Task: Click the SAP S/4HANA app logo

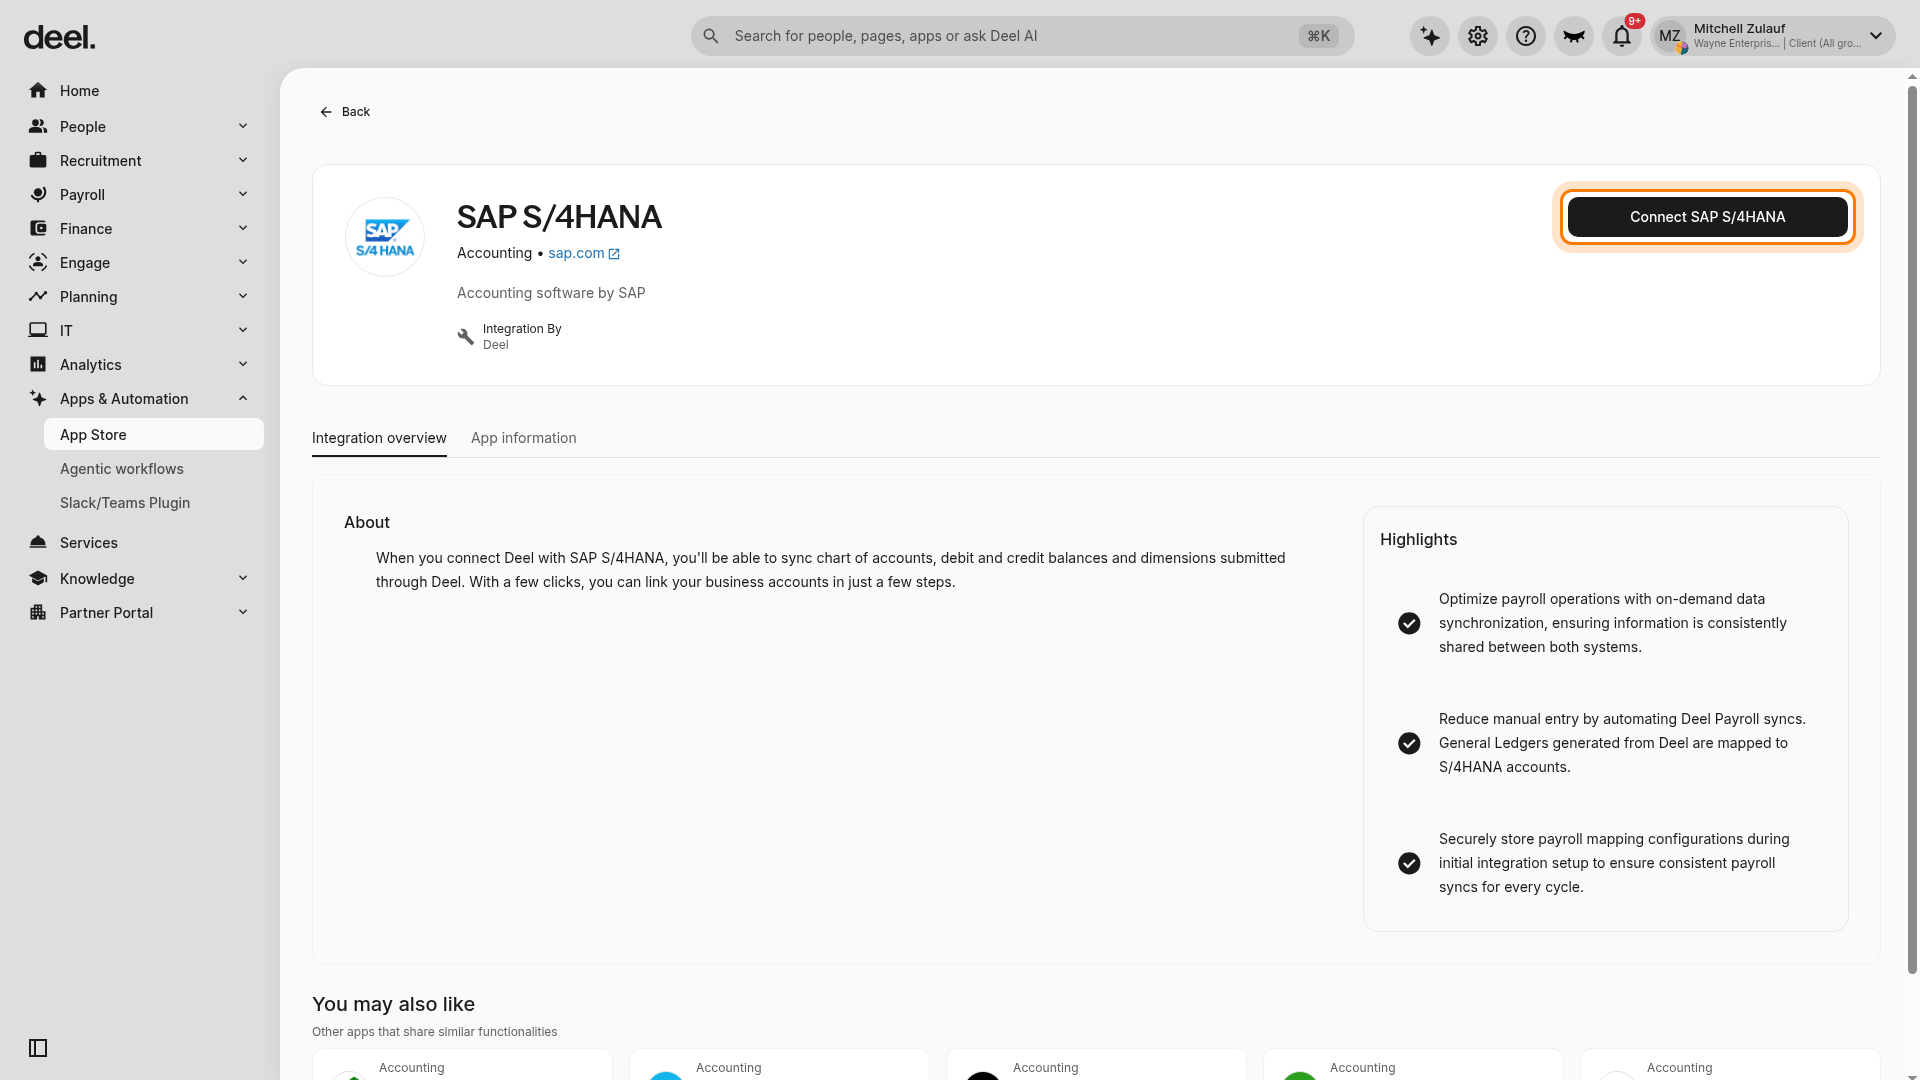Action: (385, 237)
